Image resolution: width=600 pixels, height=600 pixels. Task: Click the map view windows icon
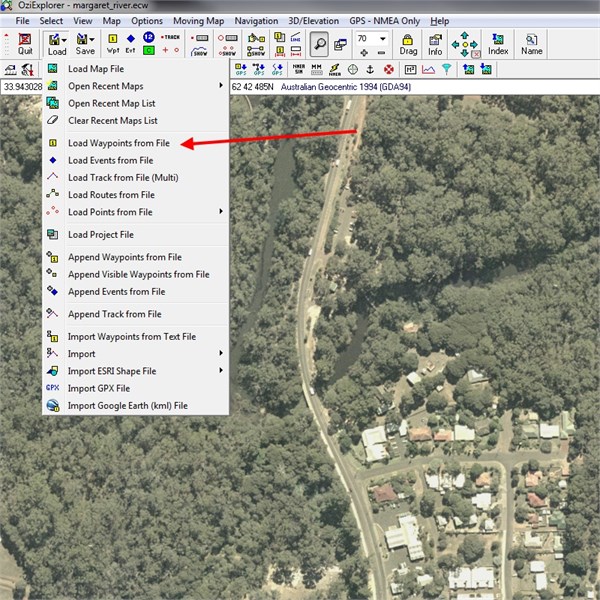(340, 45)
